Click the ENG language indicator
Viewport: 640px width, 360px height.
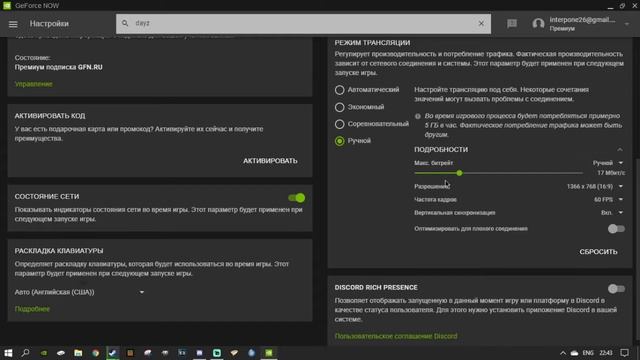coord(588,353)
